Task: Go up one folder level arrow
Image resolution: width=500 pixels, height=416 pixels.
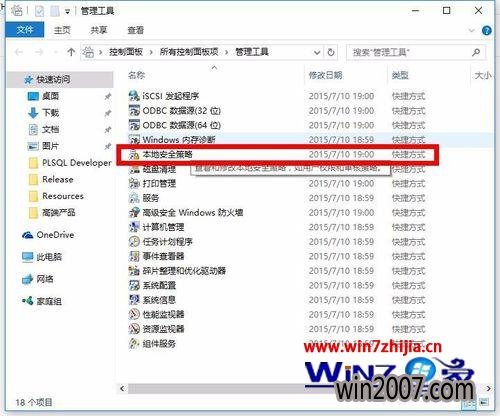Action: 71,52
